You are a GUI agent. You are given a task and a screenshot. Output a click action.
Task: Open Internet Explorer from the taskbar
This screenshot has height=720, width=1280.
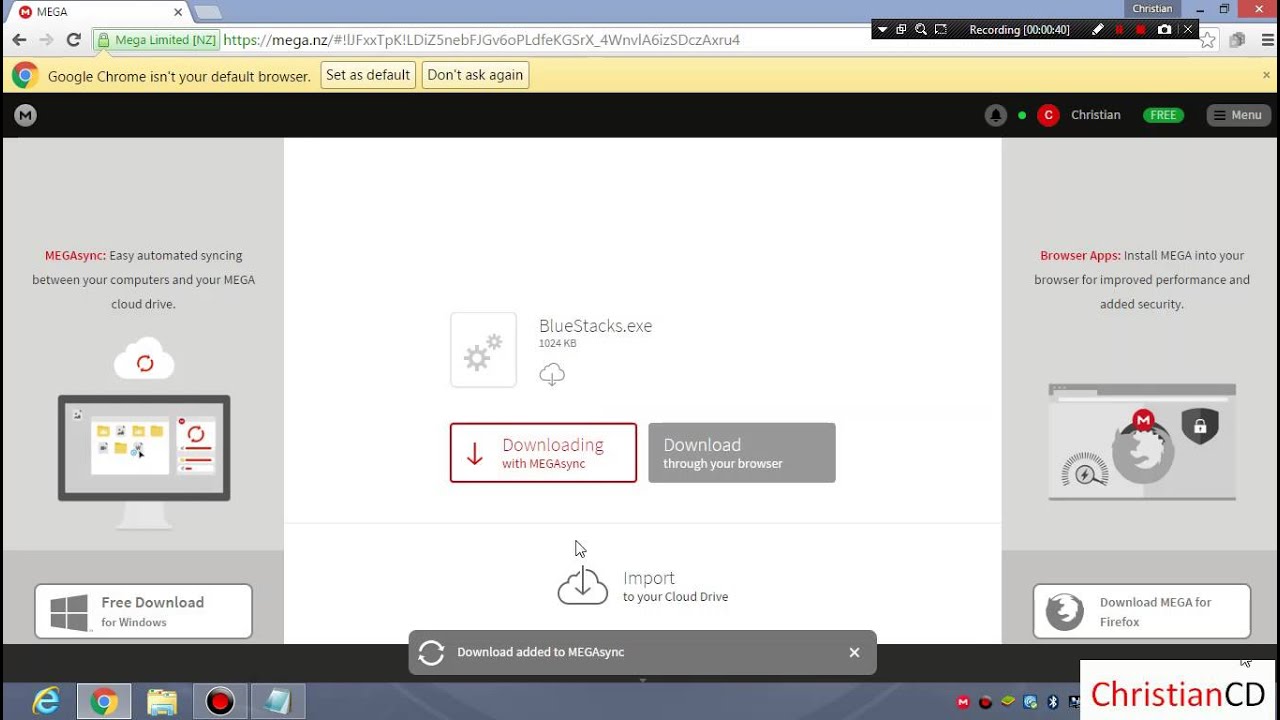pyautogui.click(x=46, y=701)
